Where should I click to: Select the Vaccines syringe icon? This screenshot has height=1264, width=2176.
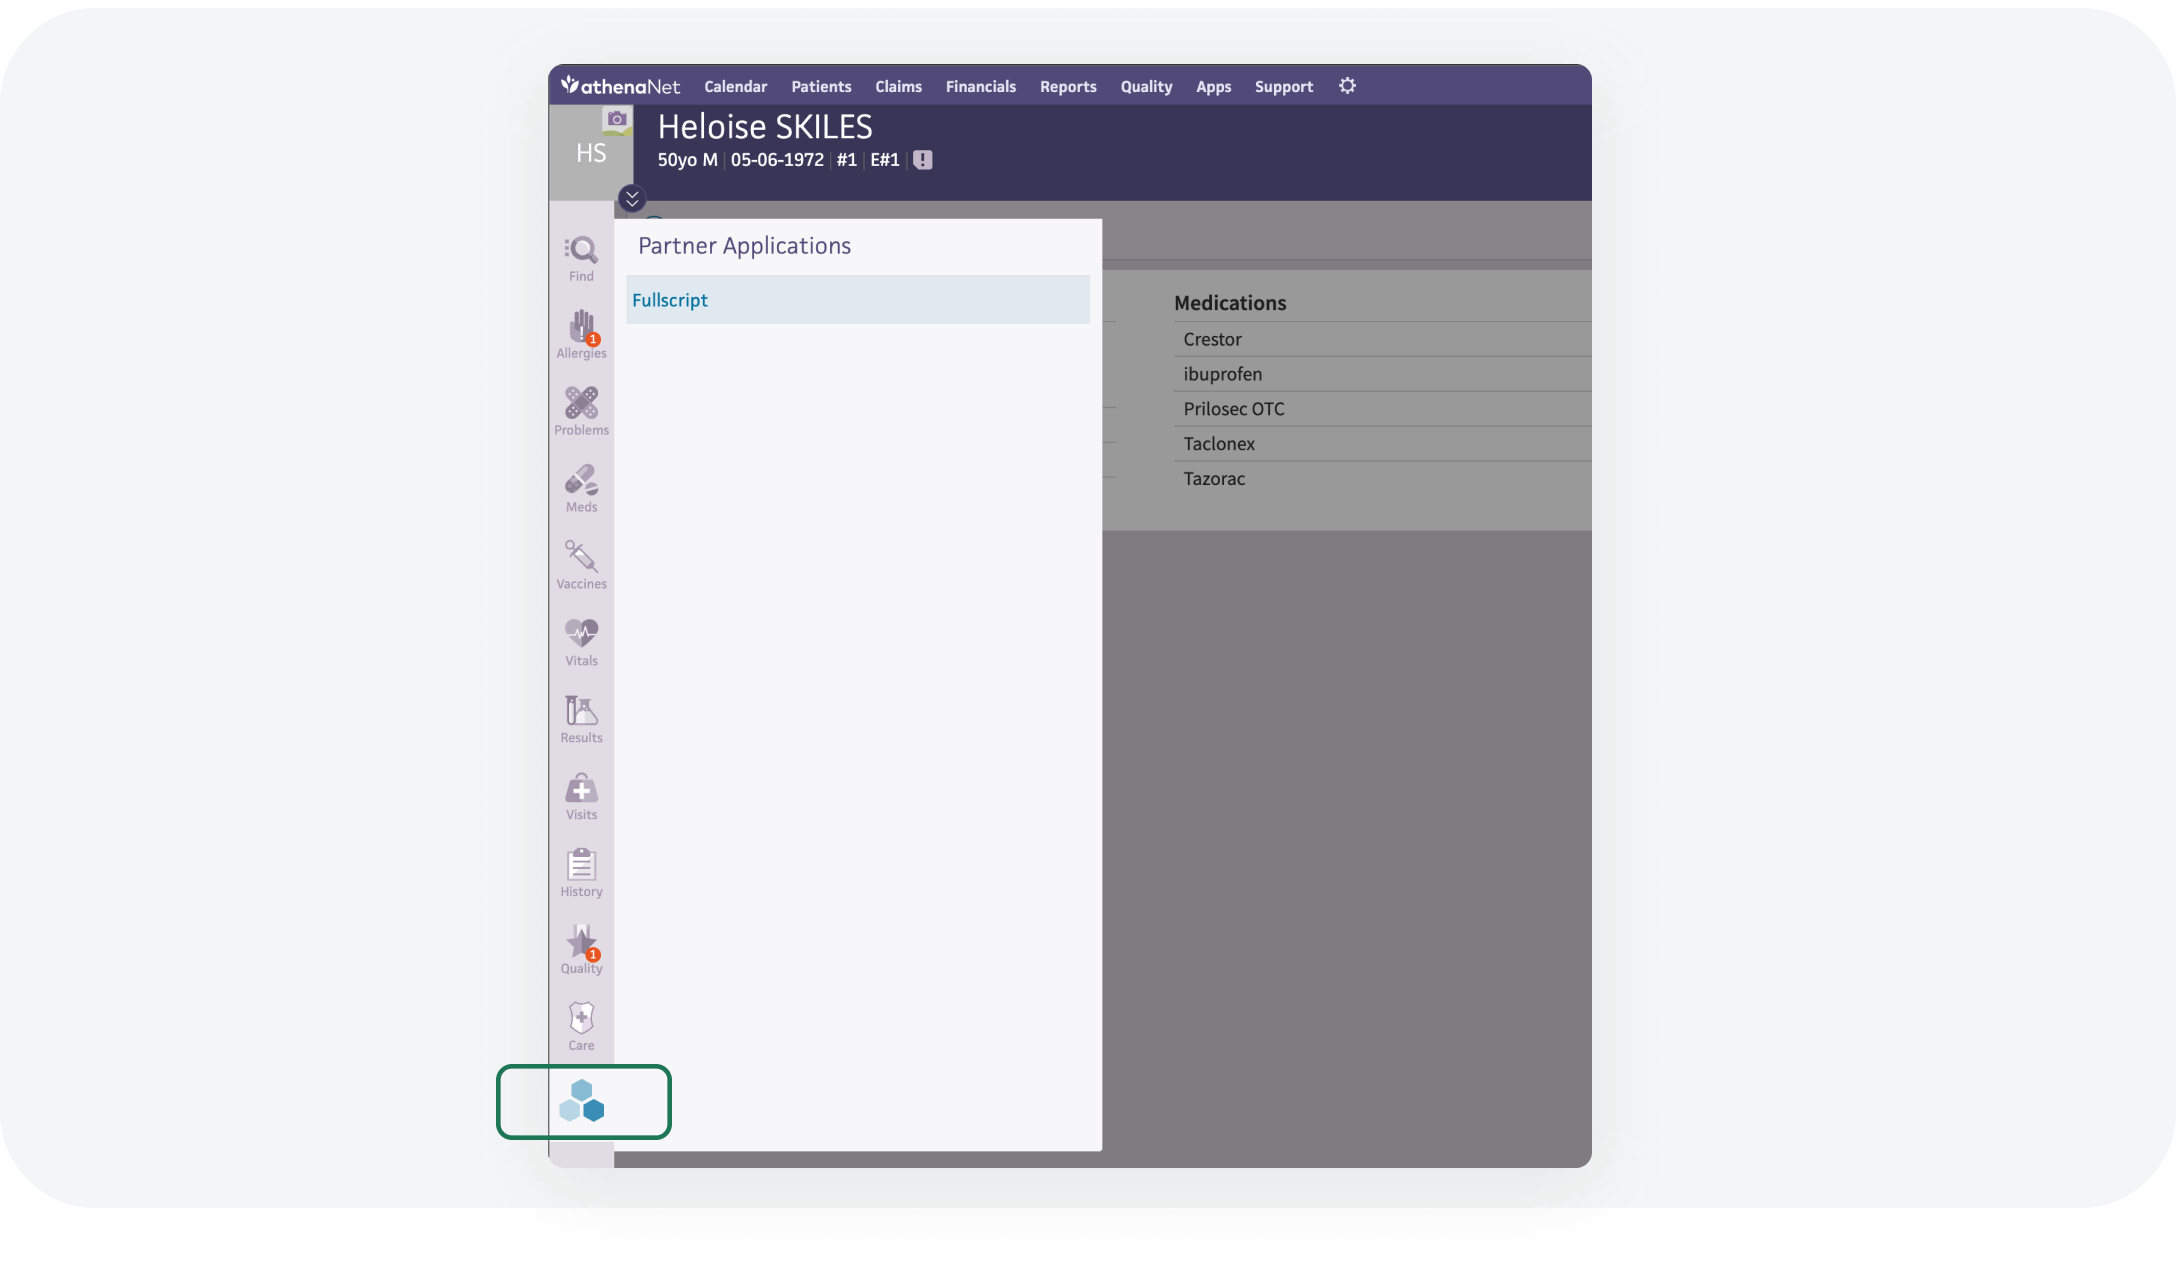(580, 562)
